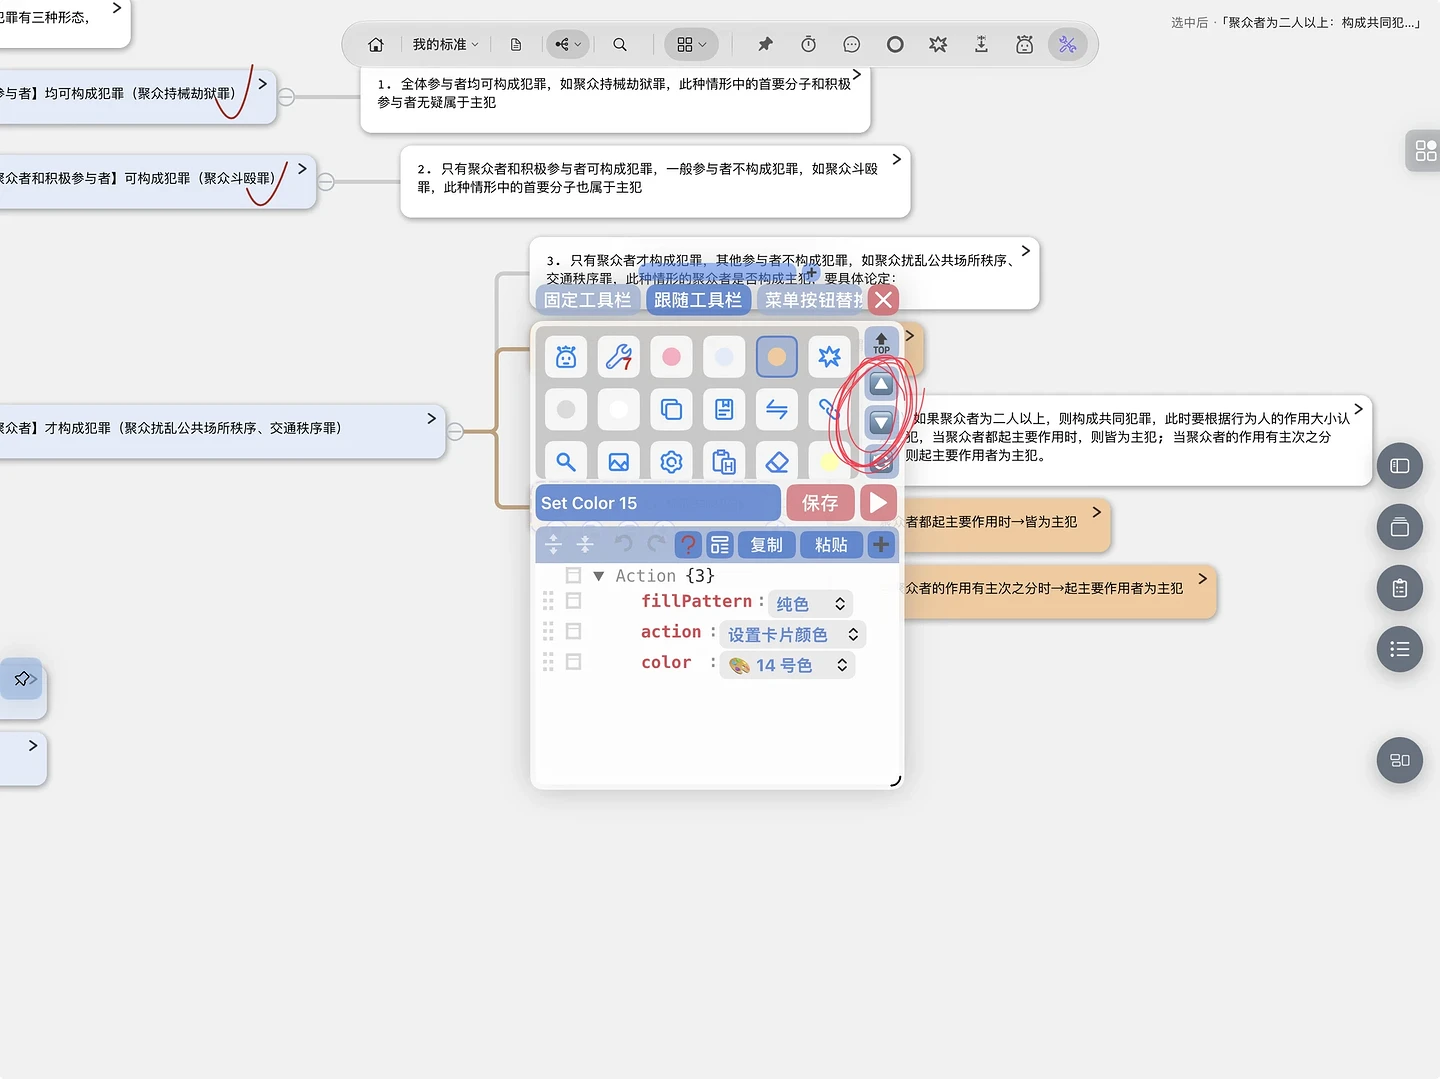1440x1079 pixels.
Task: Collapse the Action {3} tree node
Action: click(x=598, y=576)
